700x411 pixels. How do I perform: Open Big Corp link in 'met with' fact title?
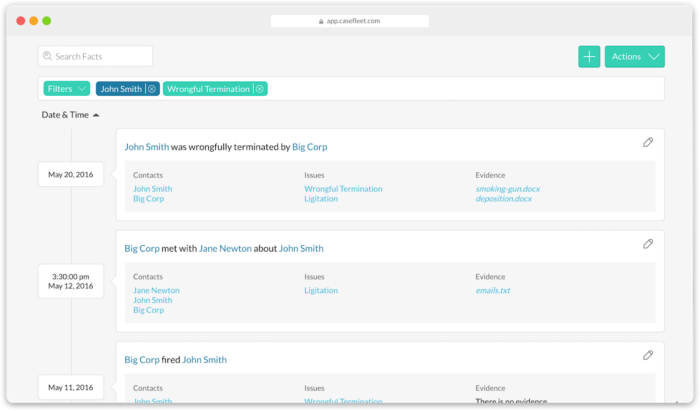pos(142,248)
